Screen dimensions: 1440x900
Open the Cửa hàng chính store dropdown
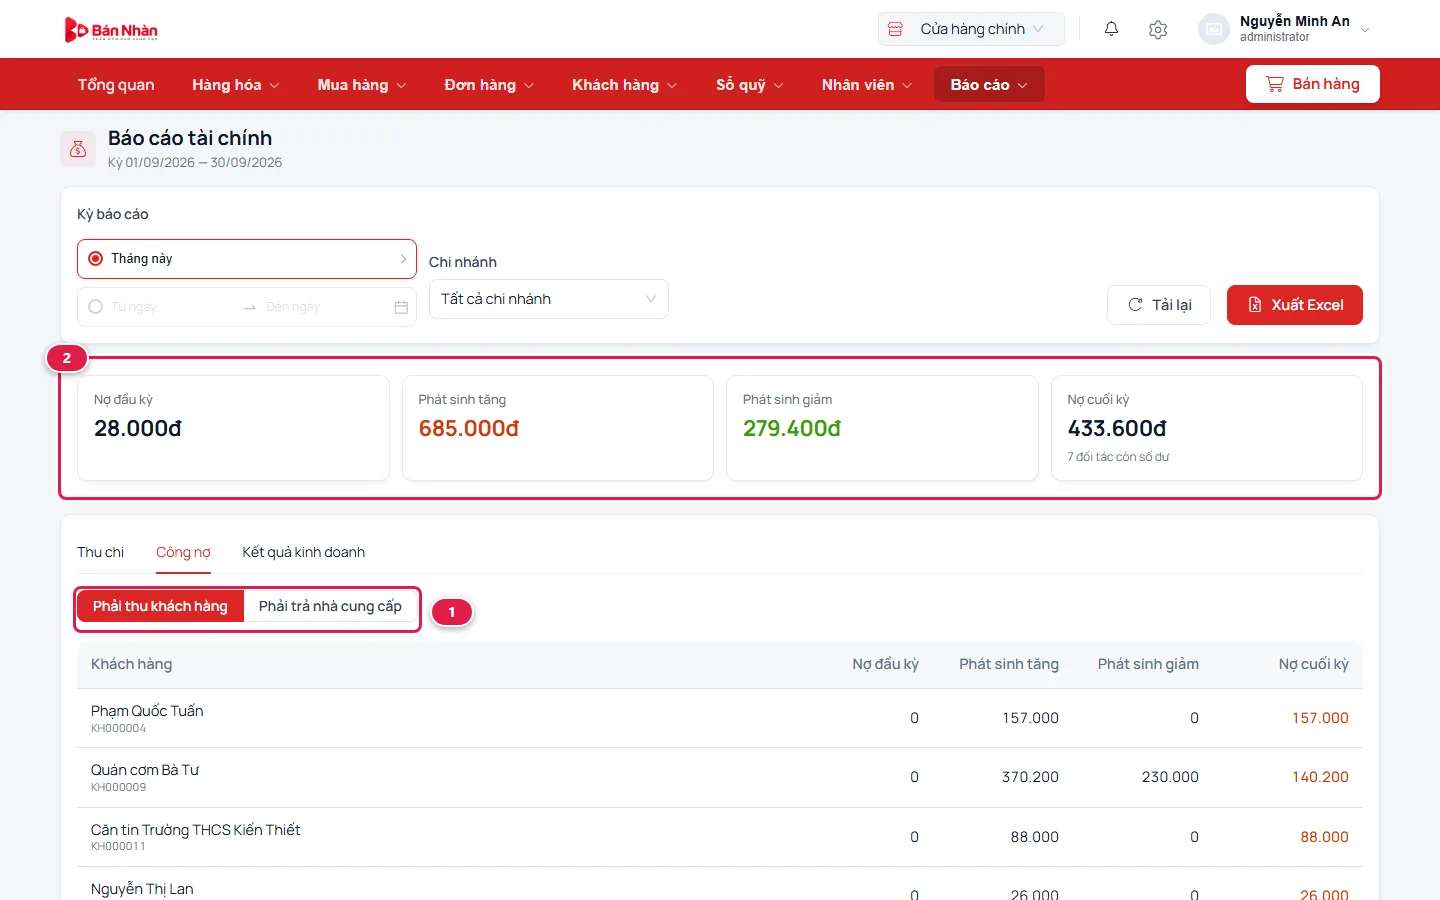(x=971, y=29)
